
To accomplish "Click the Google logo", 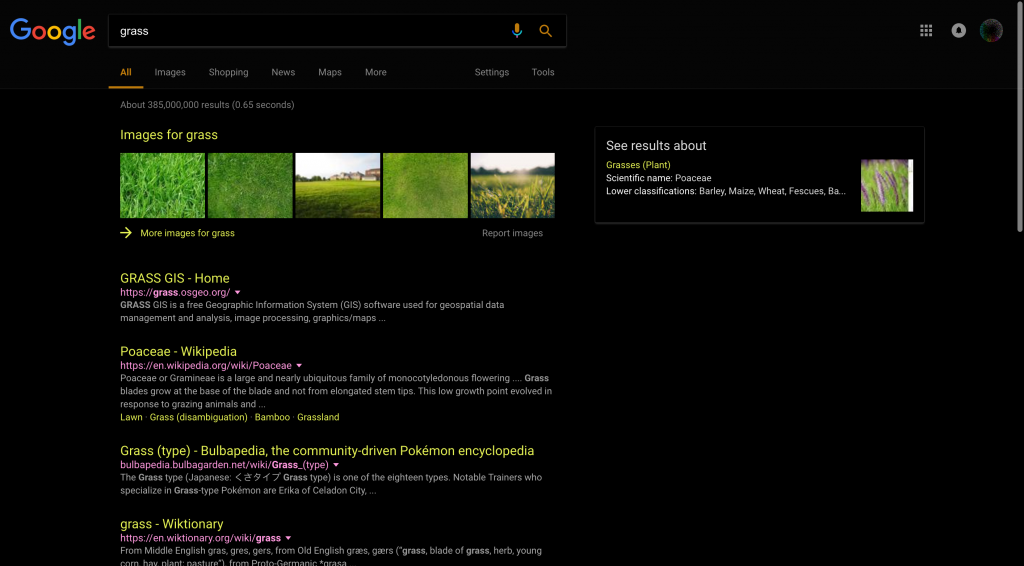I will tap(52, 31).
